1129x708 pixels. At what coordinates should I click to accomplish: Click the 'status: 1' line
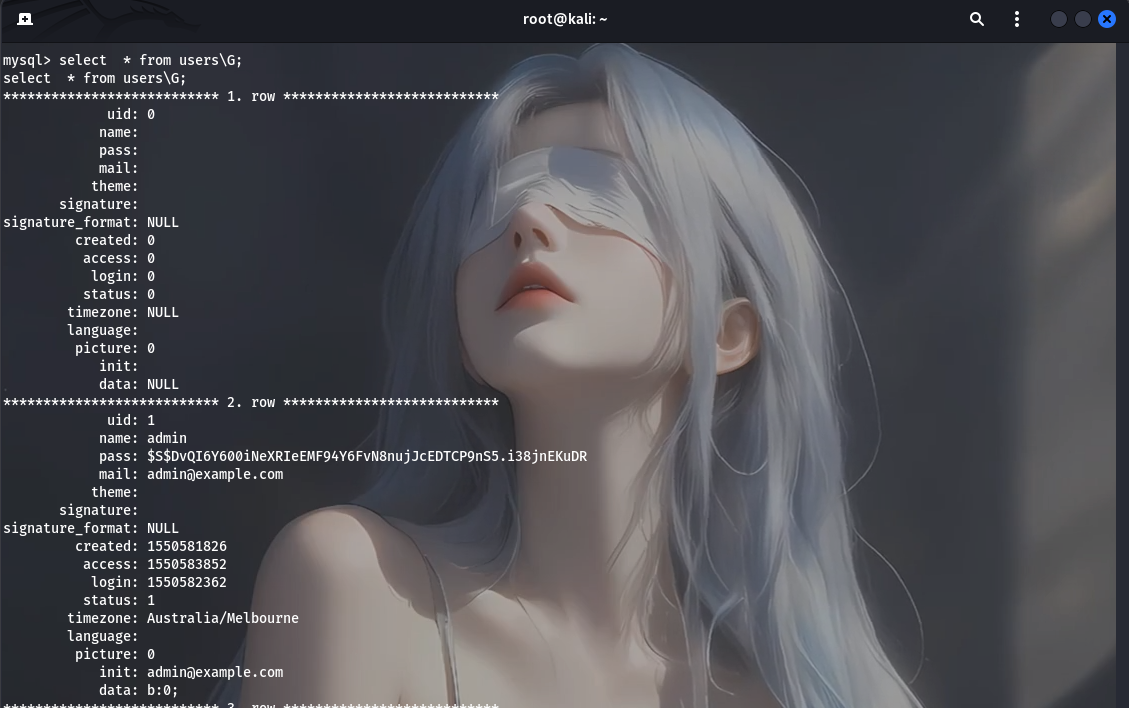click(119, 601)
